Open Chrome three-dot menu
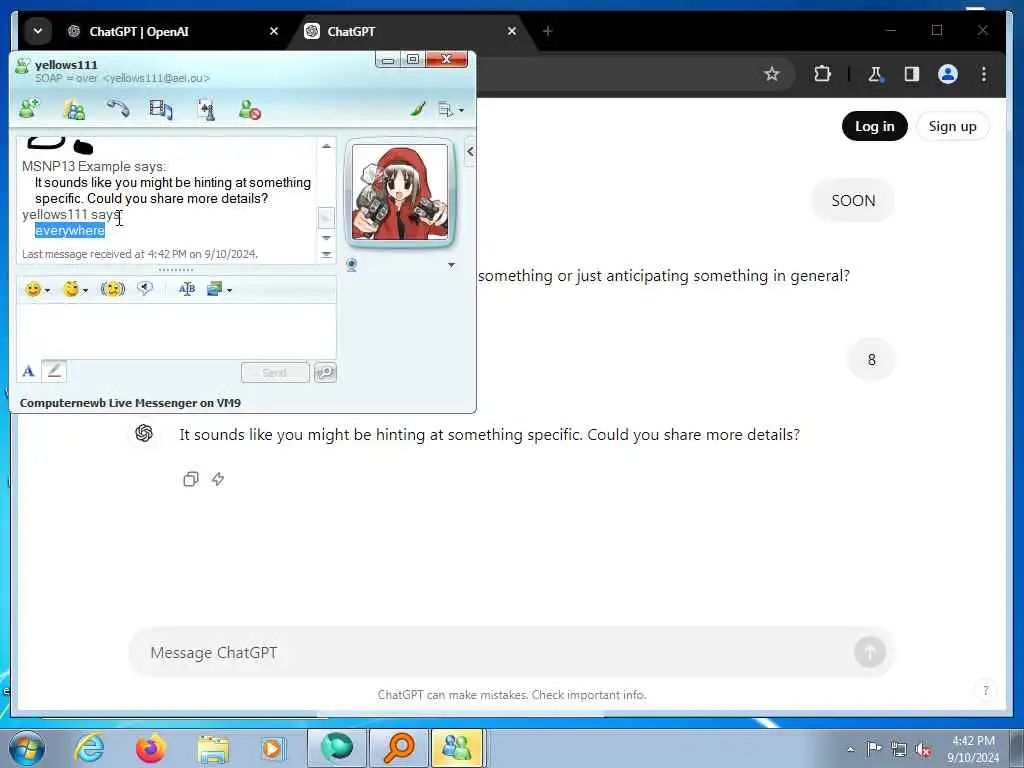Viewport: 1024px width, 768px height. click(x=984, y=74)
